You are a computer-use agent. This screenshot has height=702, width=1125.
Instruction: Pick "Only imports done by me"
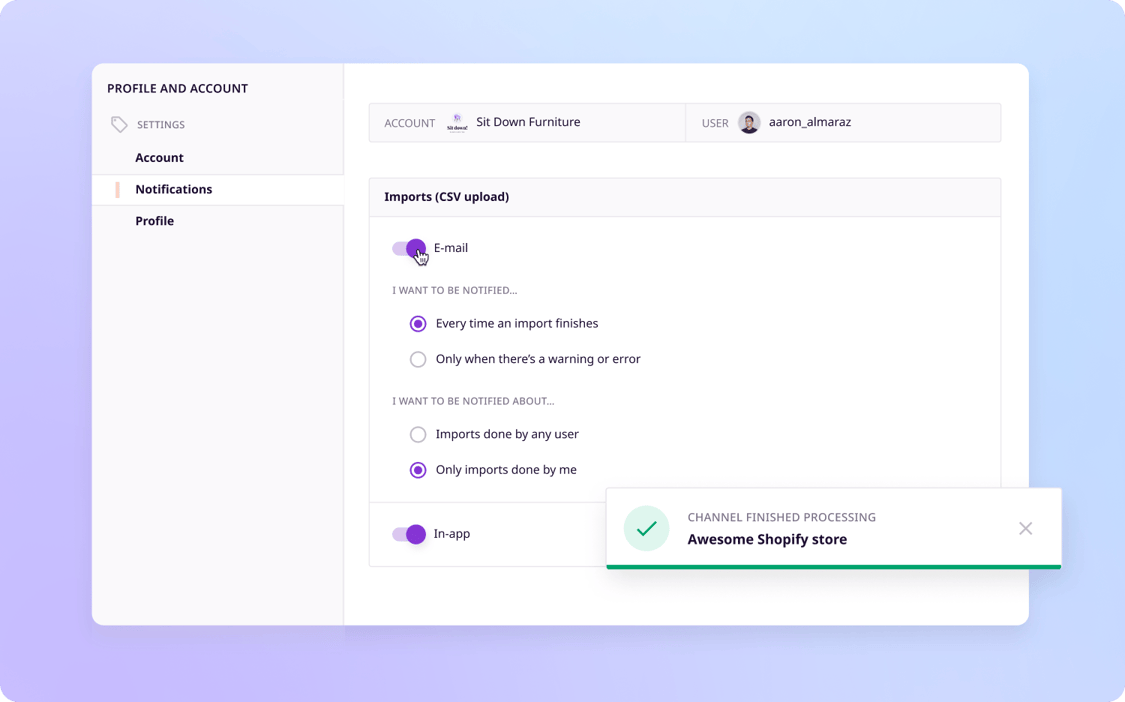point(418,470)
